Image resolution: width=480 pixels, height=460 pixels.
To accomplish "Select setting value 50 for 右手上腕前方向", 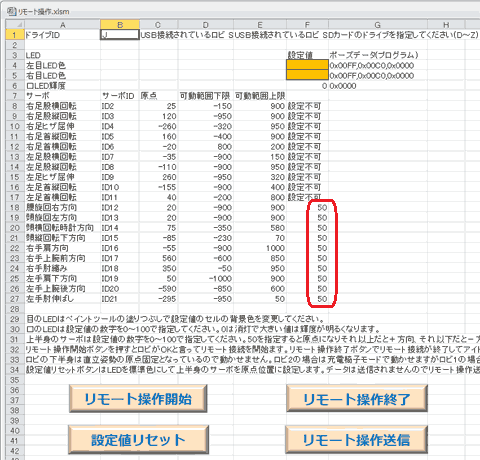I will tap(307, 258).
